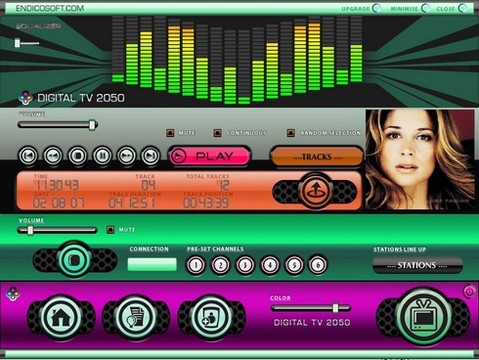Open the orange TRACKS list
Screen dimensions: 479x360
pos(317,156)
